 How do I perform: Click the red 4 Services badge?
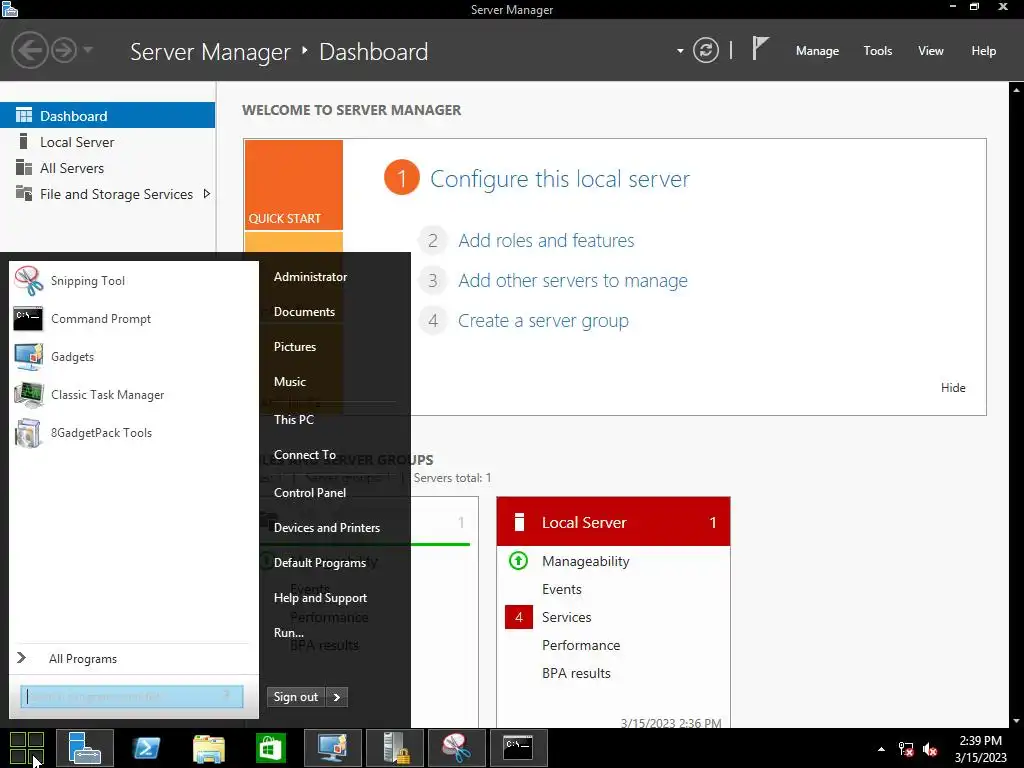coord(519,617)
